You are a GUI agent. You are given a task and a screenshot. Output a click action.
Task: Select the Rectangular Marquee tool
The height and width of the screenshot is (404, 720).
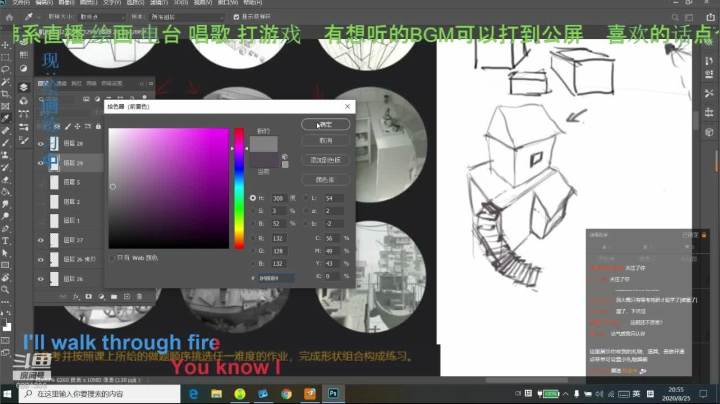click(x=6, y=57)
